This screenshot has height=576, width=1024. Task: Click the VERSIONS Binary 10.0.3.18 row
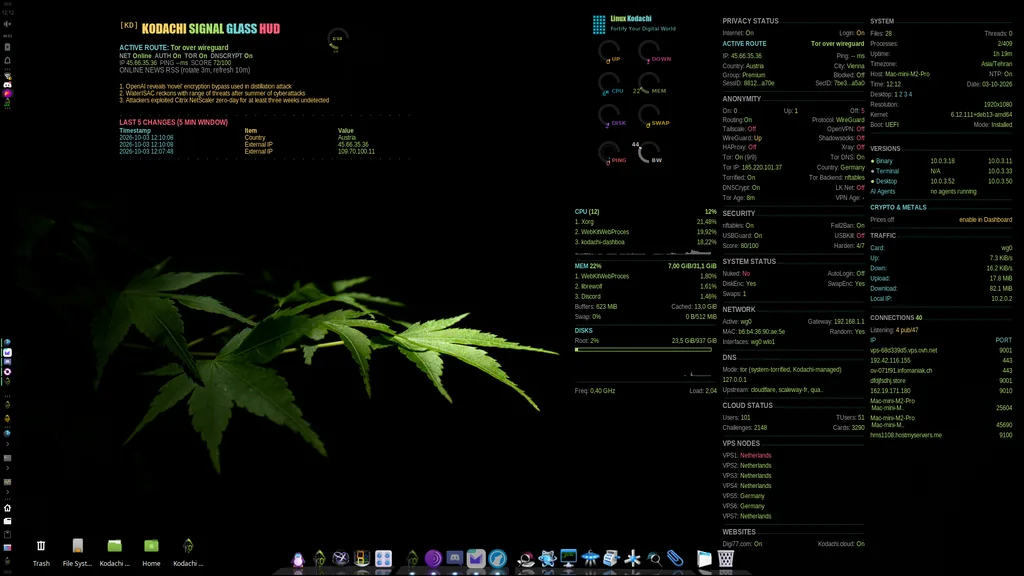[941, 161]
